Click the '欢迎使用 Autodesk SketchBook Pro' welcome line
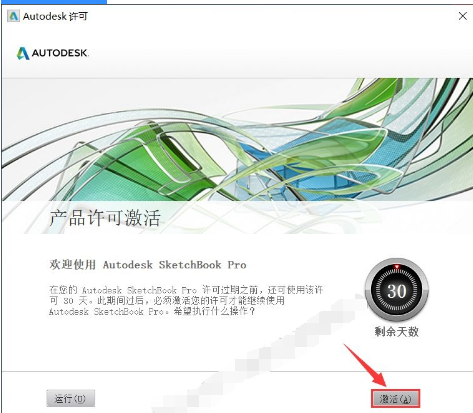Viewport: 473px width, 413px height. 148,265
